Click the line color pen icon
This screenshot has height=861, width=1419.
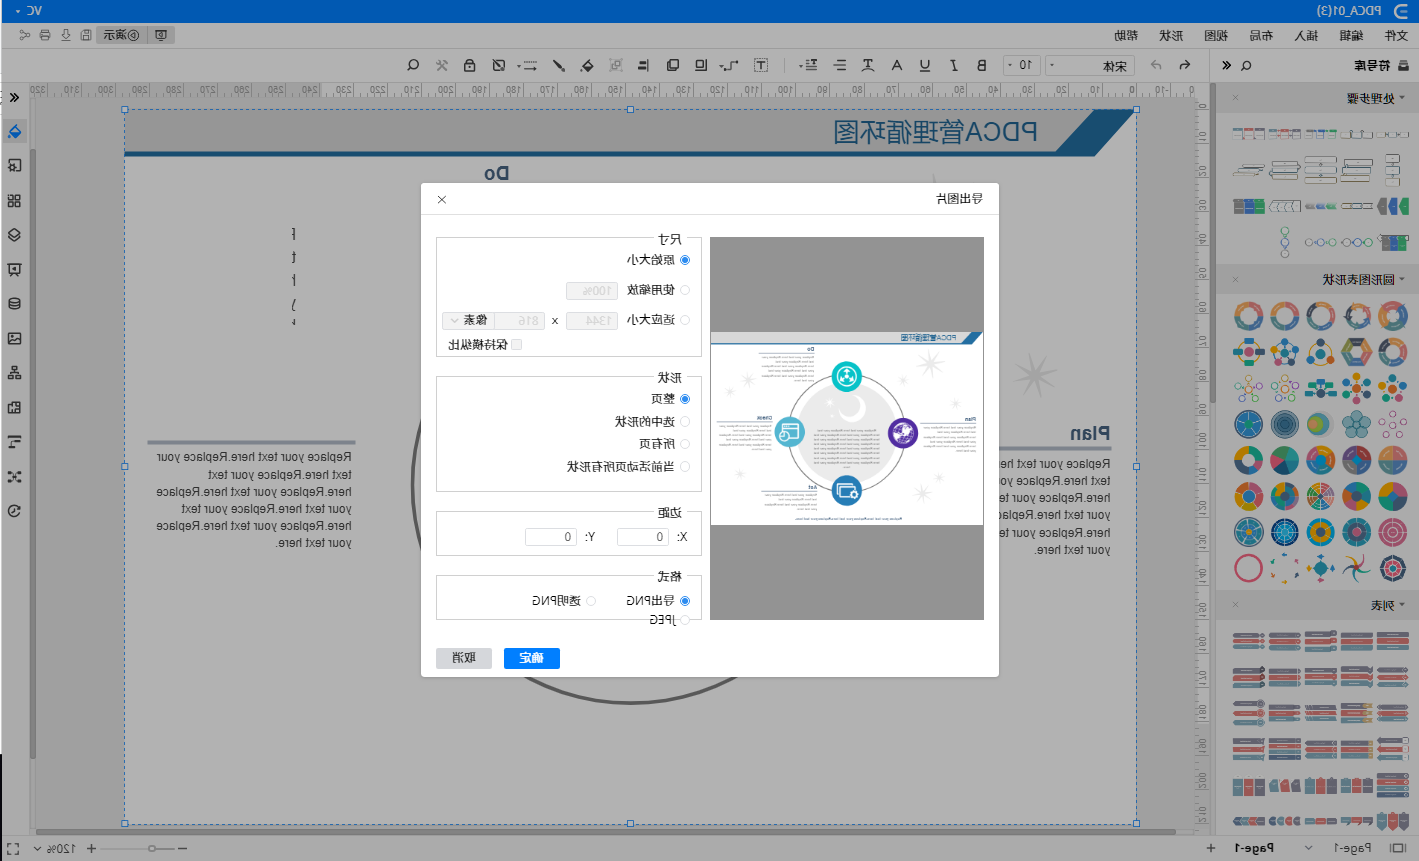(x=559, y=65)
